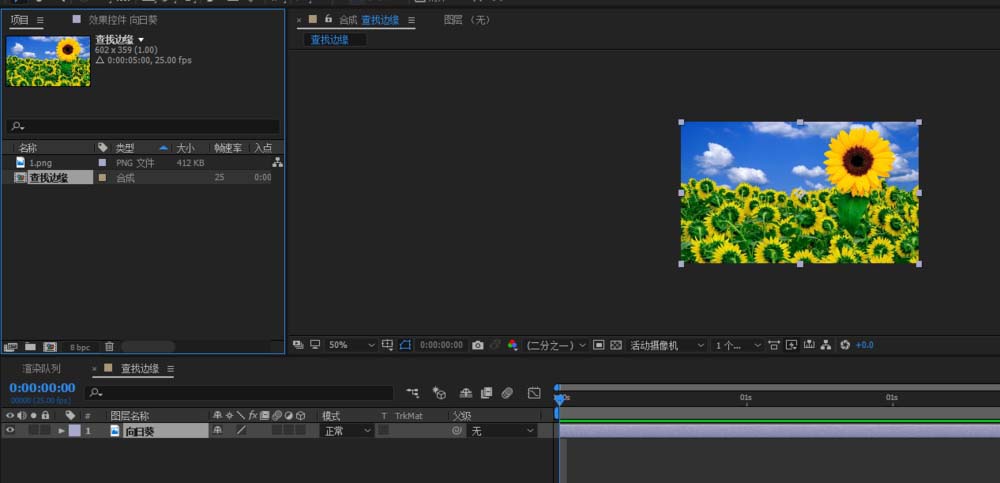
Task: Open the 正常 blending mode dropdown
Action: click(x=346, y=431)
